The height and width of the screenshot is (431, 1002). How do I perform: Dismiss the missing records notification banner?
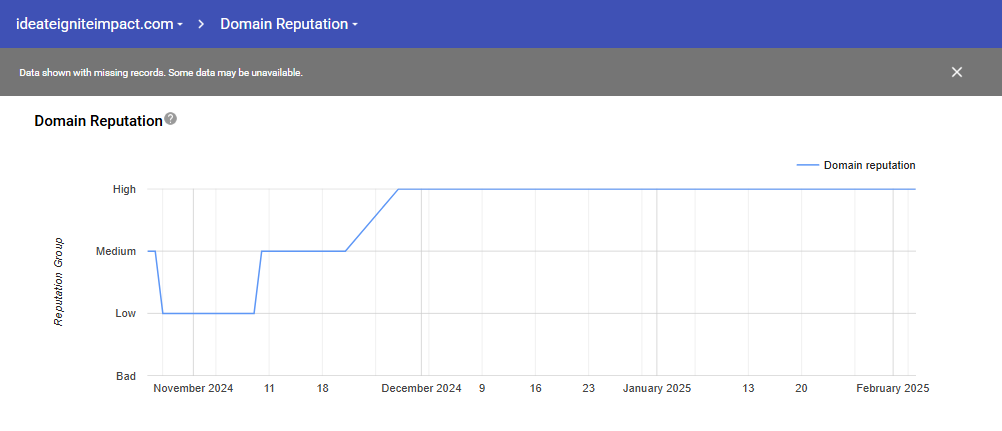tap(957, 72)
